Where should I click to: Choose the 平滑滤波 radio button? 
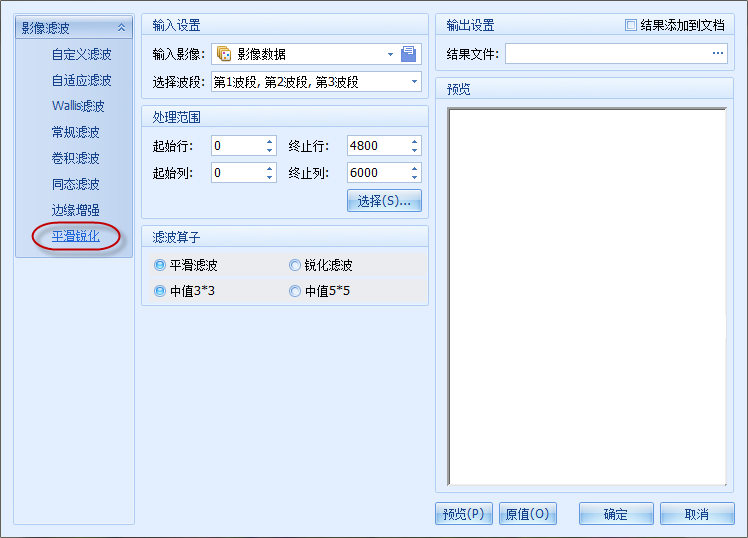[160, 265]
